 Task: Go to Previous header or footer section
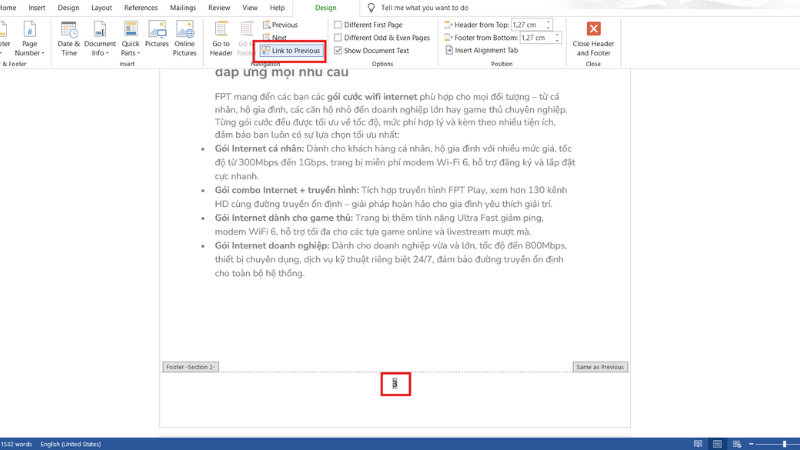(279, 24)
